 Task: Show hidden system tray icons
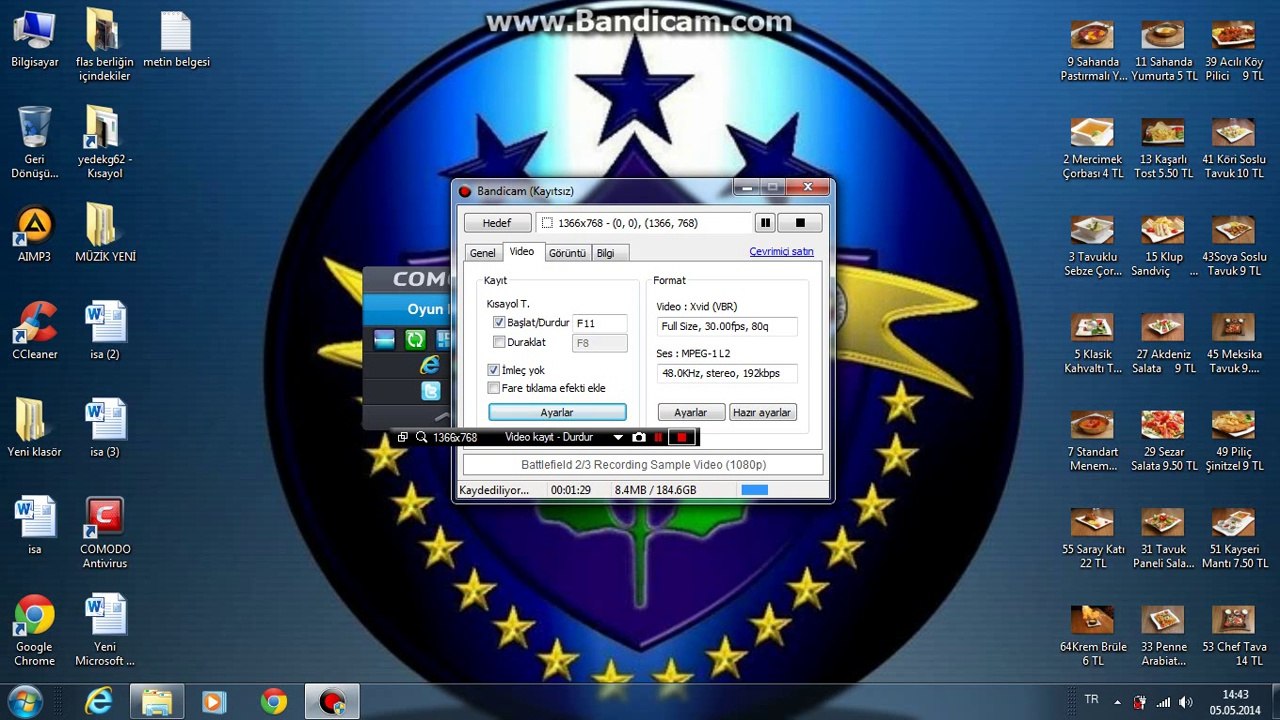tap(1117, 702)
